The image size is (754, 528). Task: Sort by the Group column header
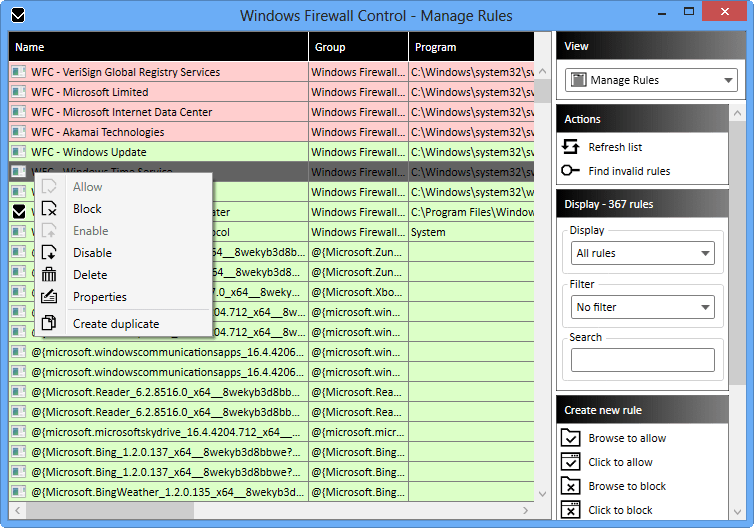pos(358,47)
